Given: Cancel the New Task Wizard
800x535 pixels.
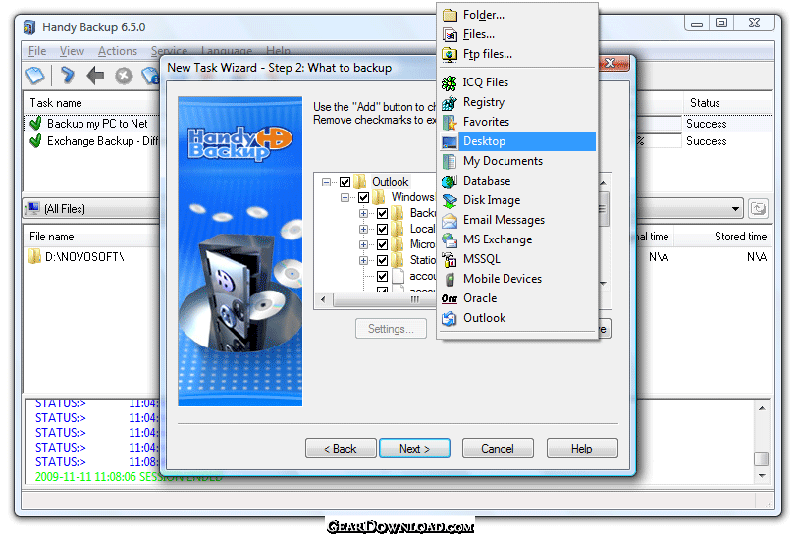Looking at the screenshot, I should tap(497, 449).
